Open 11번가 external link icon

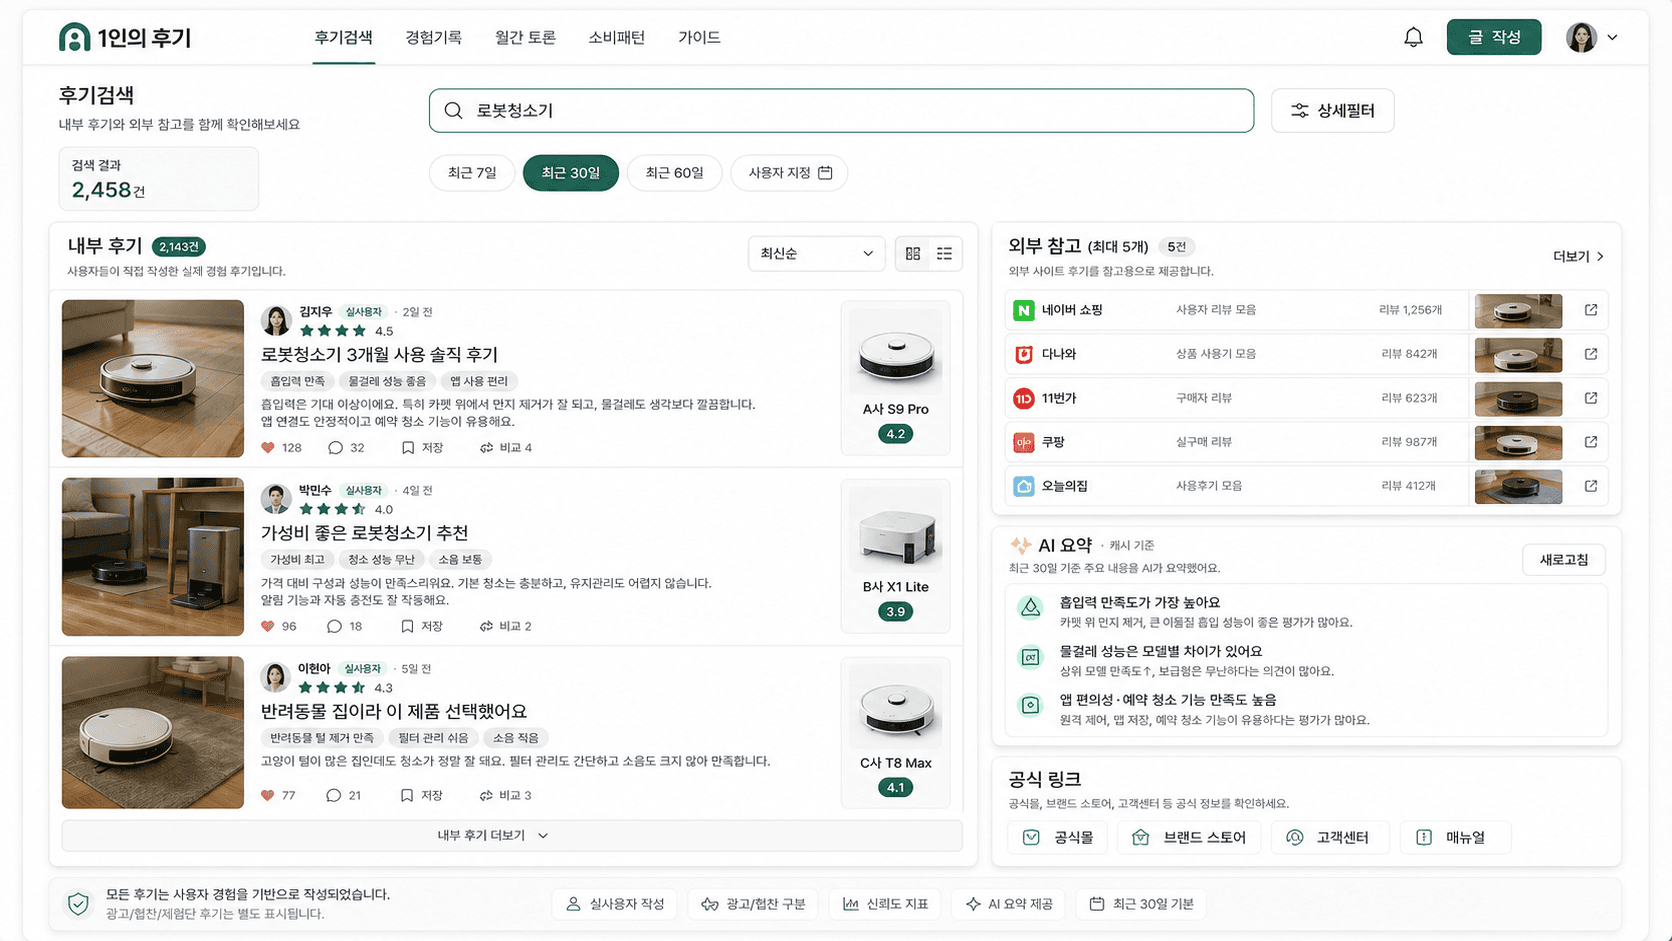click(x=1591, y=398)
